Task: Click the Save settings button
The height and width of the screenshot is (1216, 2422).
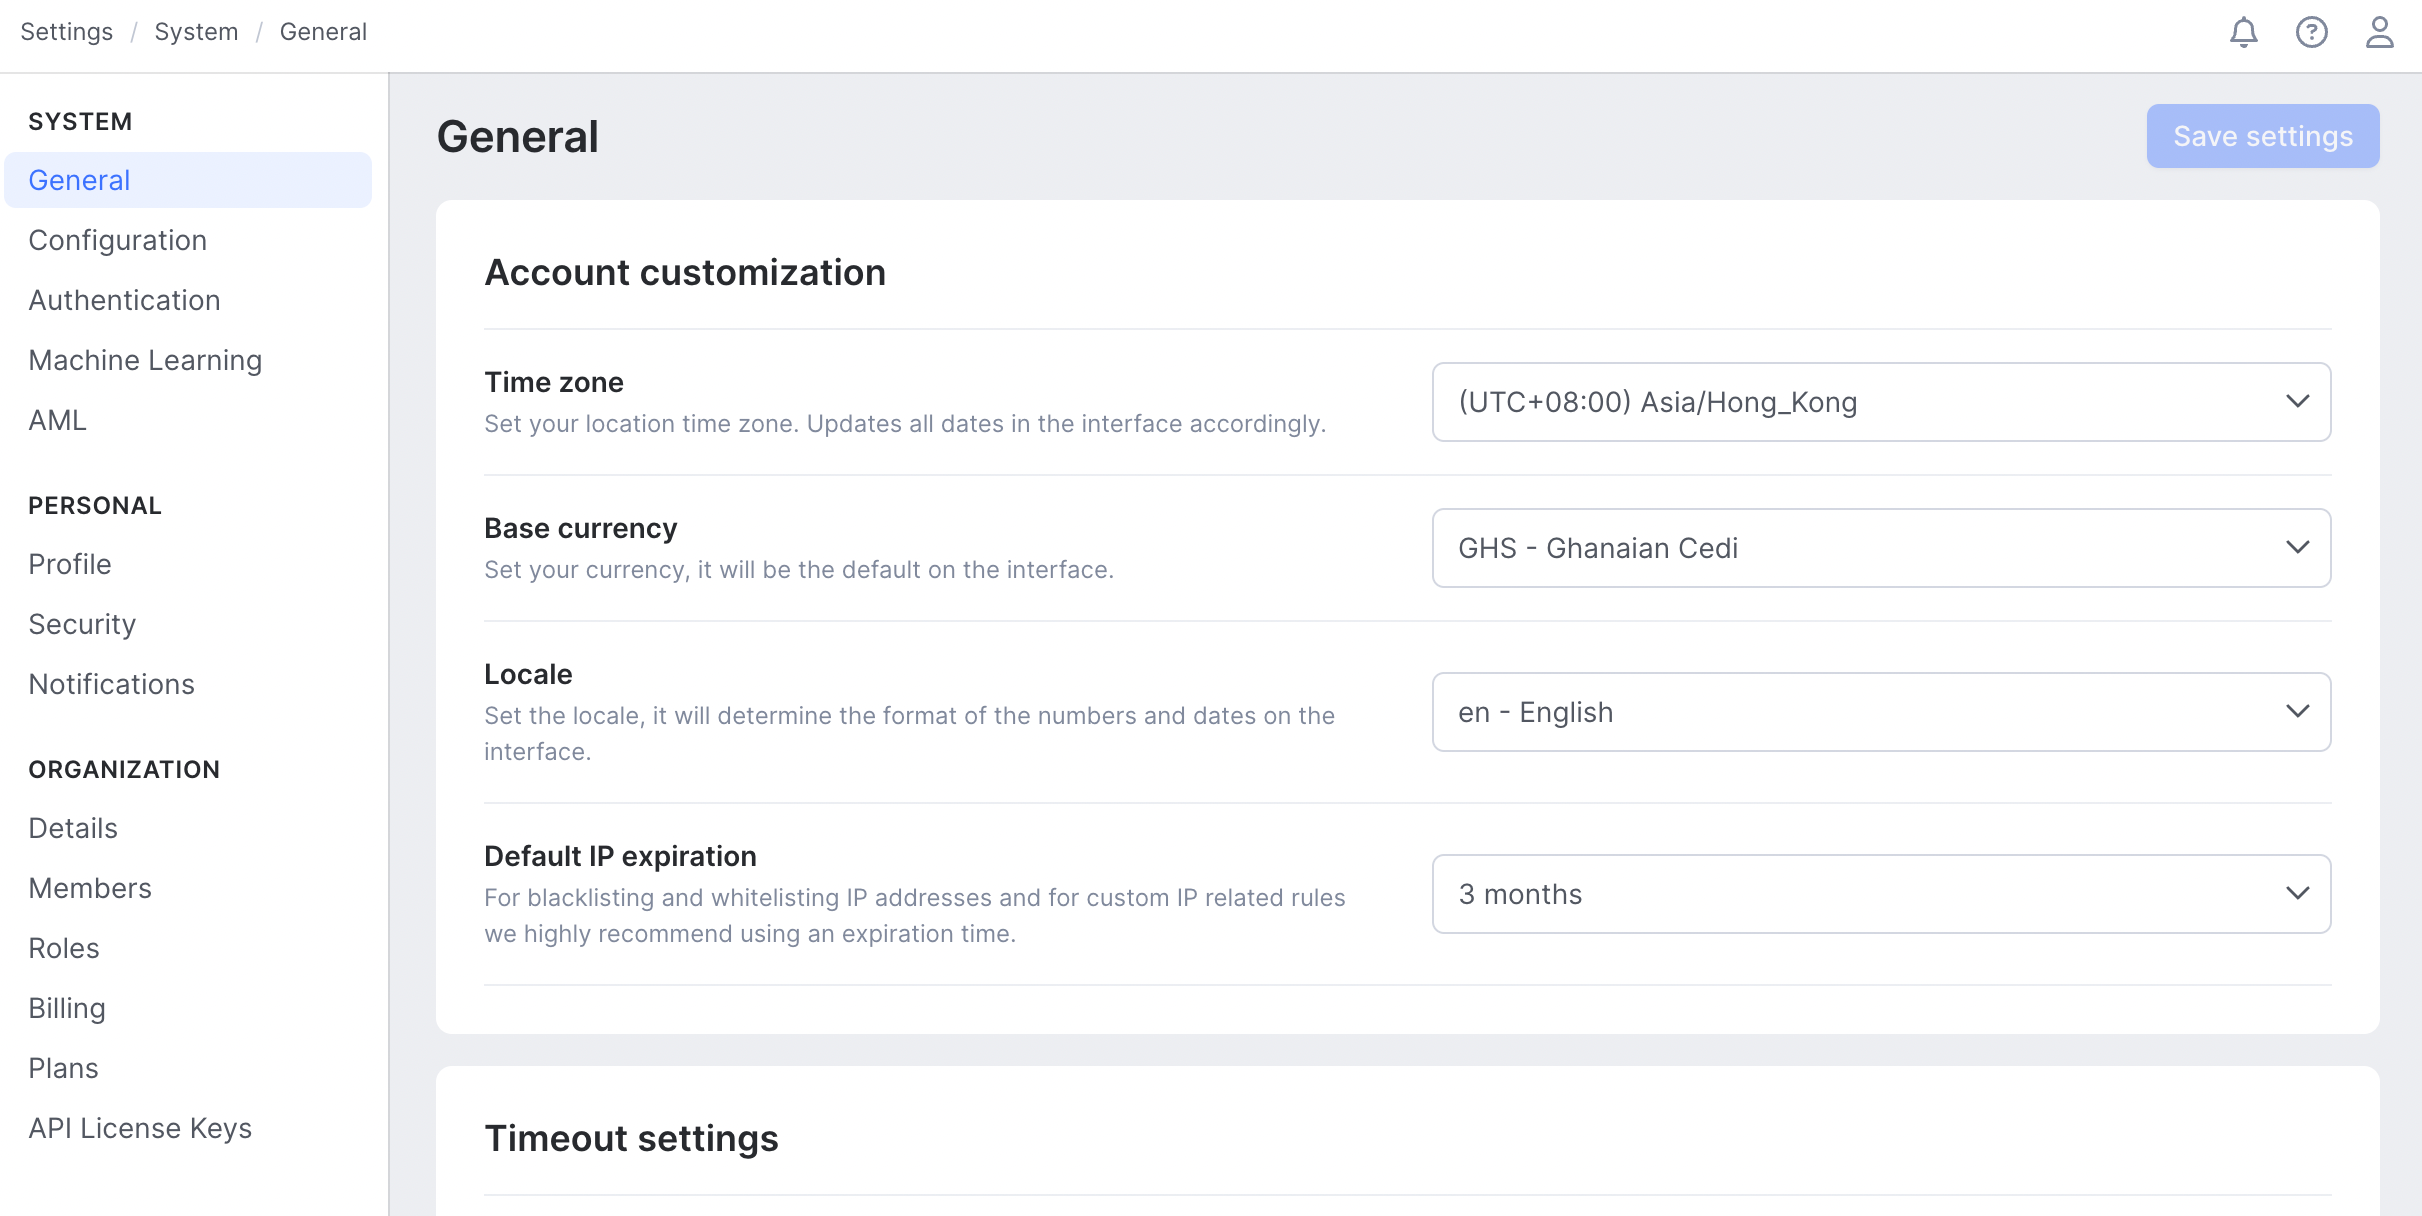Action: point(2264,136)
